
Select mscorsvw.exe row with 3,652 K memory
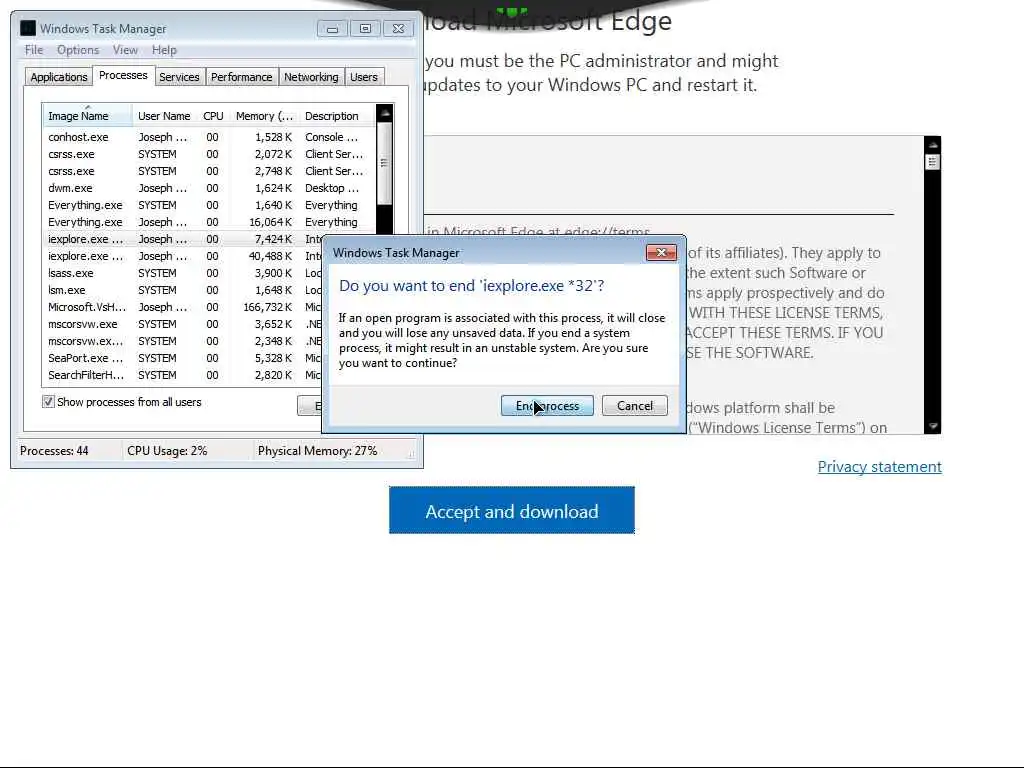pyautogui.click(x=182, y=324)
